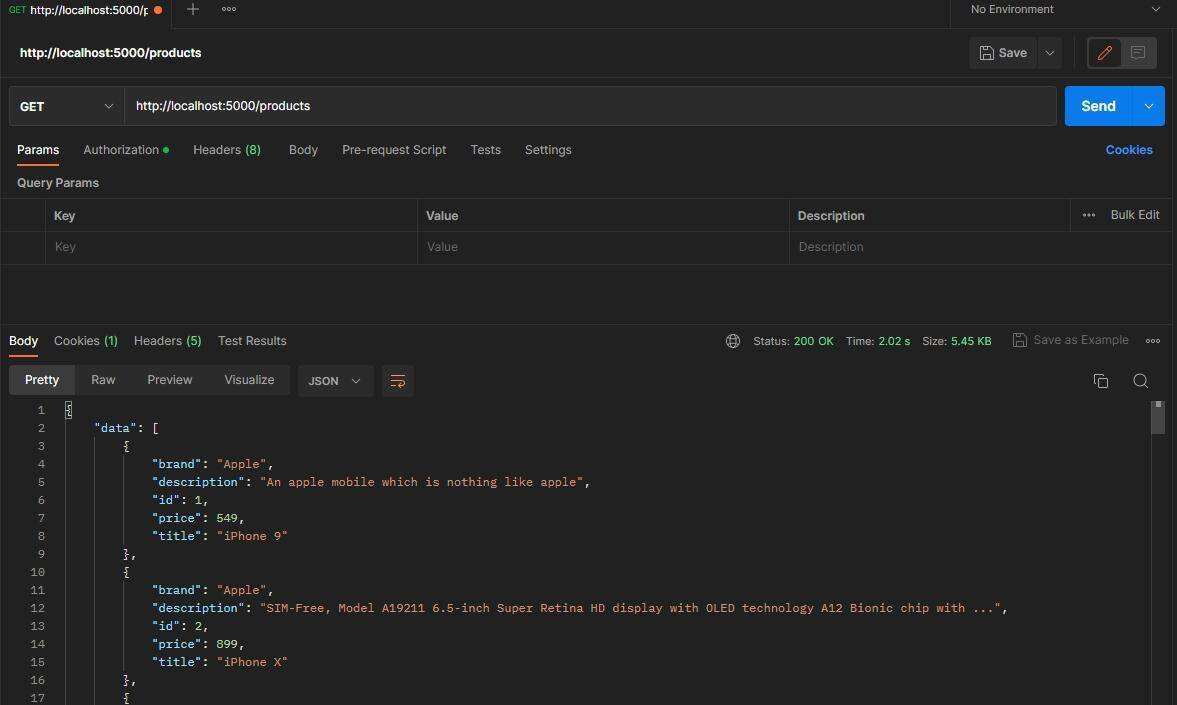Viewport: 1177px width, 705px height.
Task: Open response more options ellipsis
Action: tap(1153, 341)
